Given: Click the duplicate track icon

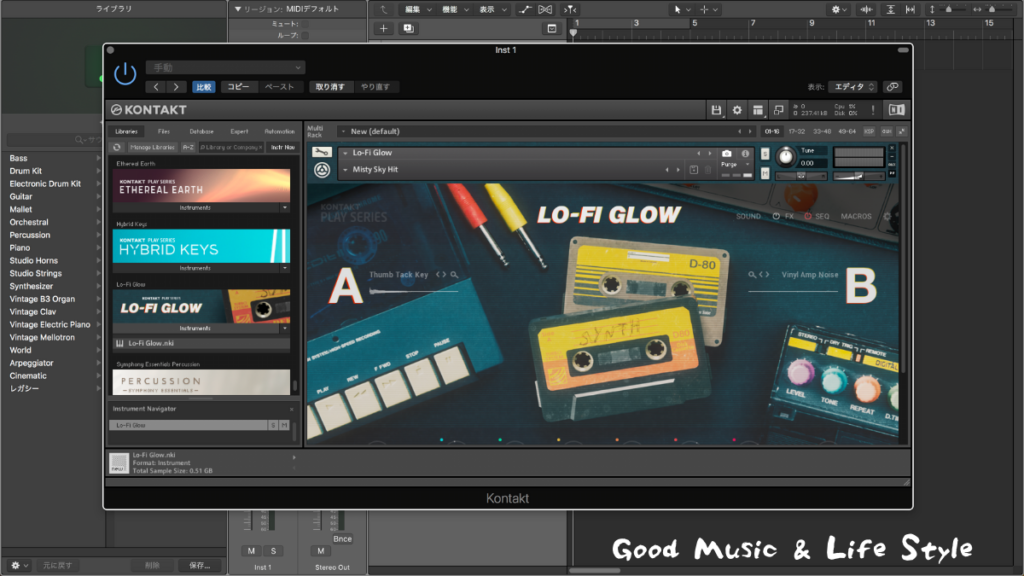Looking at the screenshot, I should coord(409,29).
